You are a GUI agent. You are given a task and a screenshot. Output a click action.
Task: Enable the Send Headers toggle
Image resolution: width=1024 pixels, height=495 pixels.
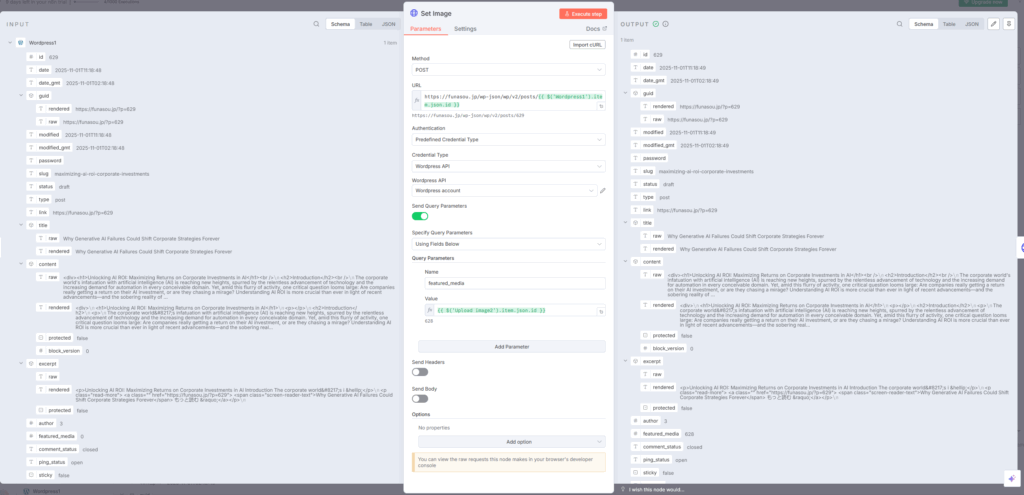click(420, 371)
